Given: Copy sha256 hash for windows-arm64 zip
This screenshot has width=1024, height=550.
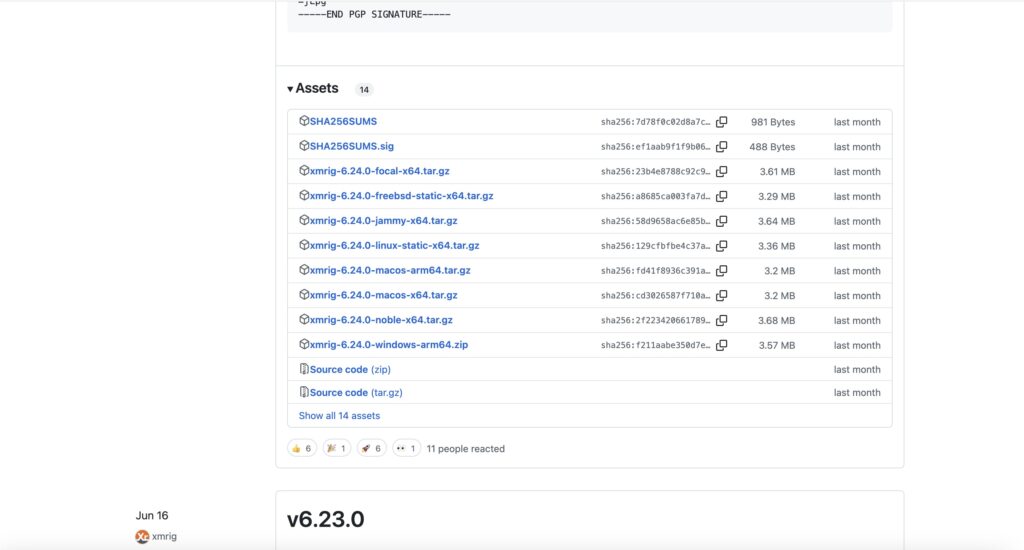Looking at the screenshot, I should tap(722, 346).
